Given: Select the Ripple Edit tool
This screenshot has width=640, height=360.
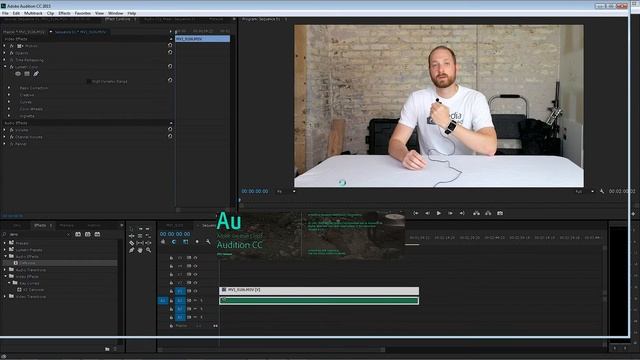Looking at the screenshot, I should pos(131,236).
